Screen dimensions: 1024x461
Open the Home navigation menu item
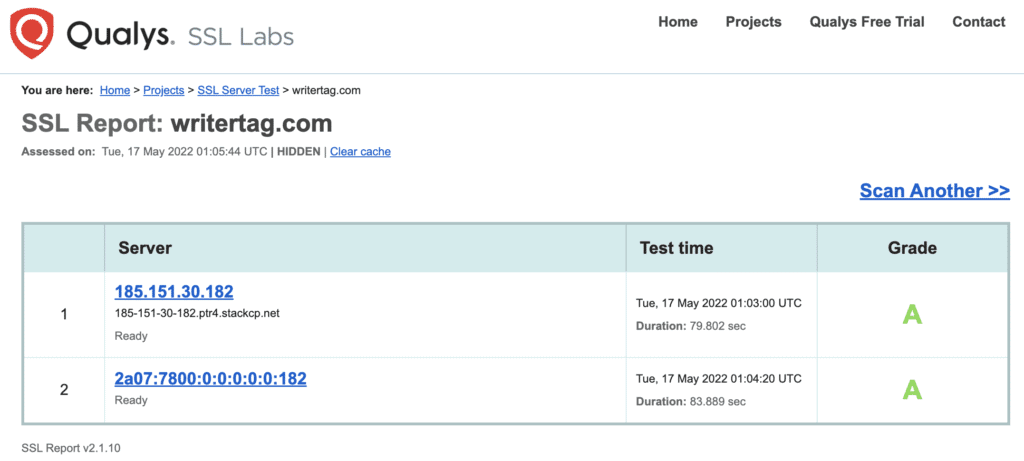click(x=677, y=22)
